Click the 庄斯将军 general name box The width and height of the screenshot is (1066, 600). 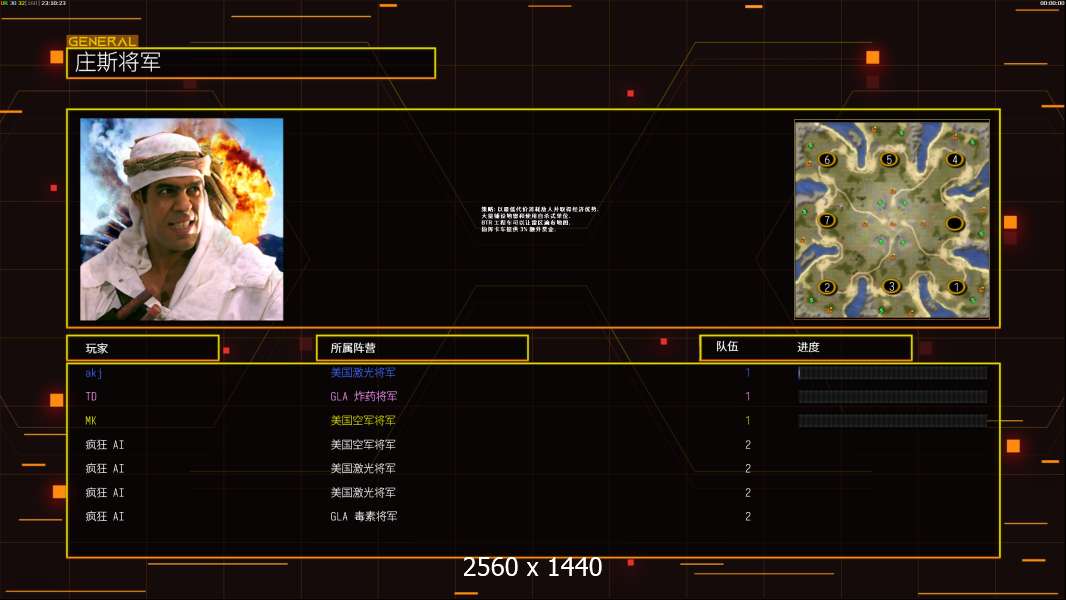(251, 63)
